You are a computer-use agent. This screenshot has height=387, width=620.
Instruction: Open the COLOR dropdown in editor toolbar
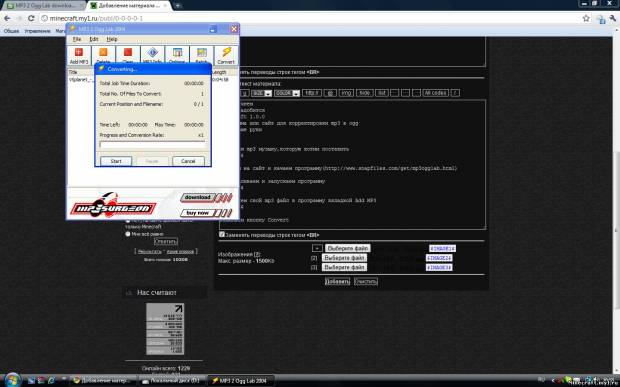point(287,93)
